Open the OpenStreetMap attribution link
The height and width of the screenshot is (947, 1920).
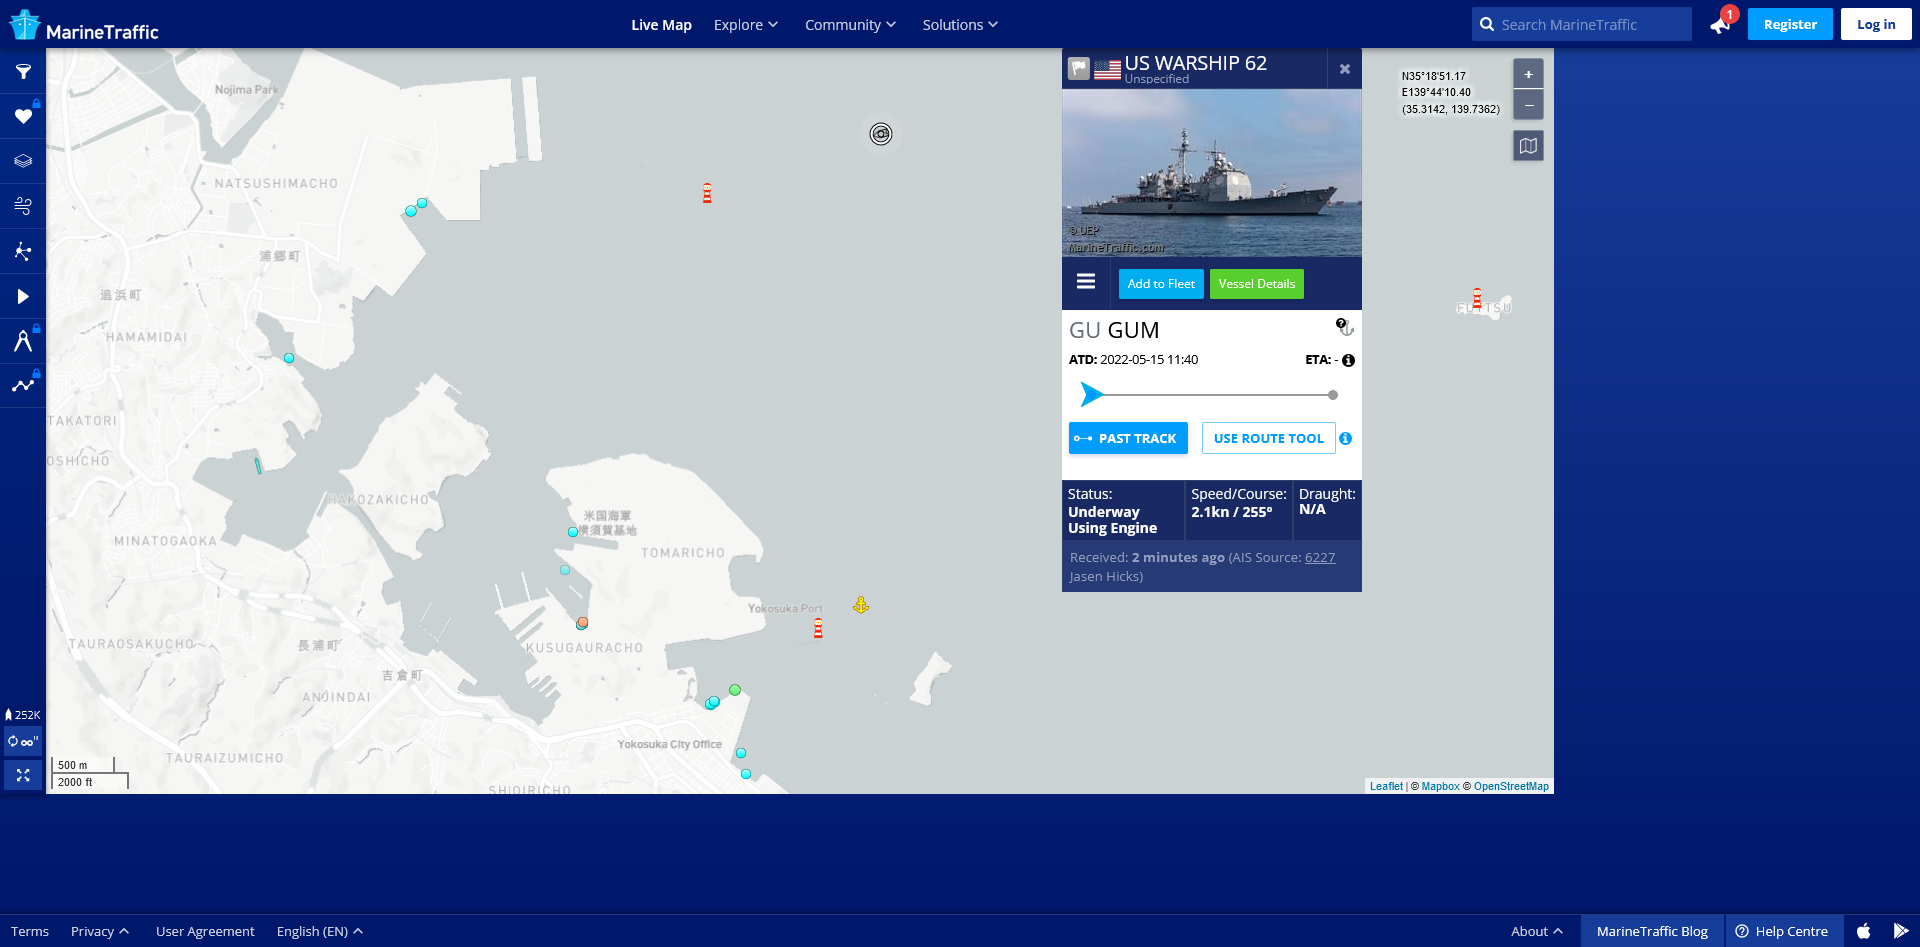[1511, 787]
